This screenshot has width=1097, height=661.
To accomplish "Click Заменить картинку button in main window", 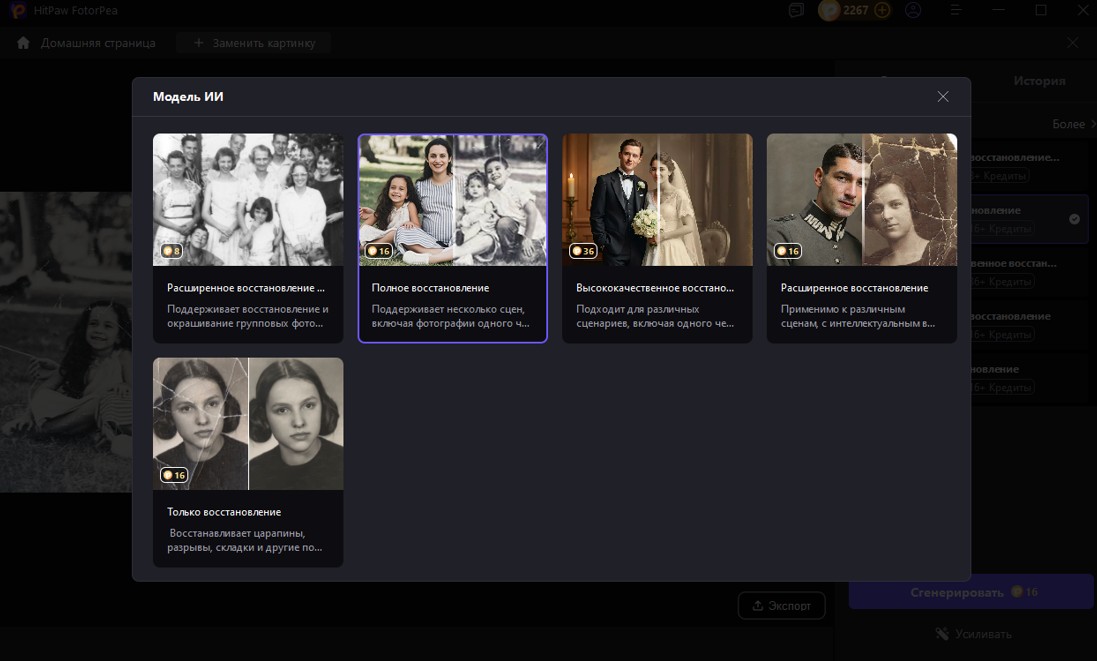I will [x=253, y=43].
